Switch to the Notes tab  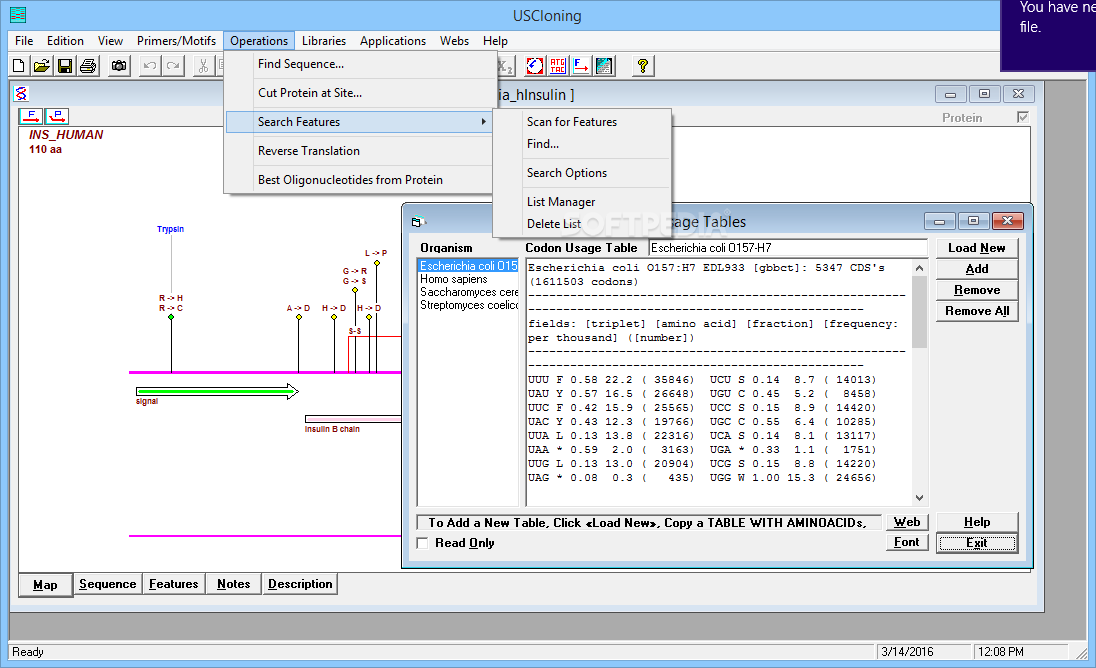233,583
